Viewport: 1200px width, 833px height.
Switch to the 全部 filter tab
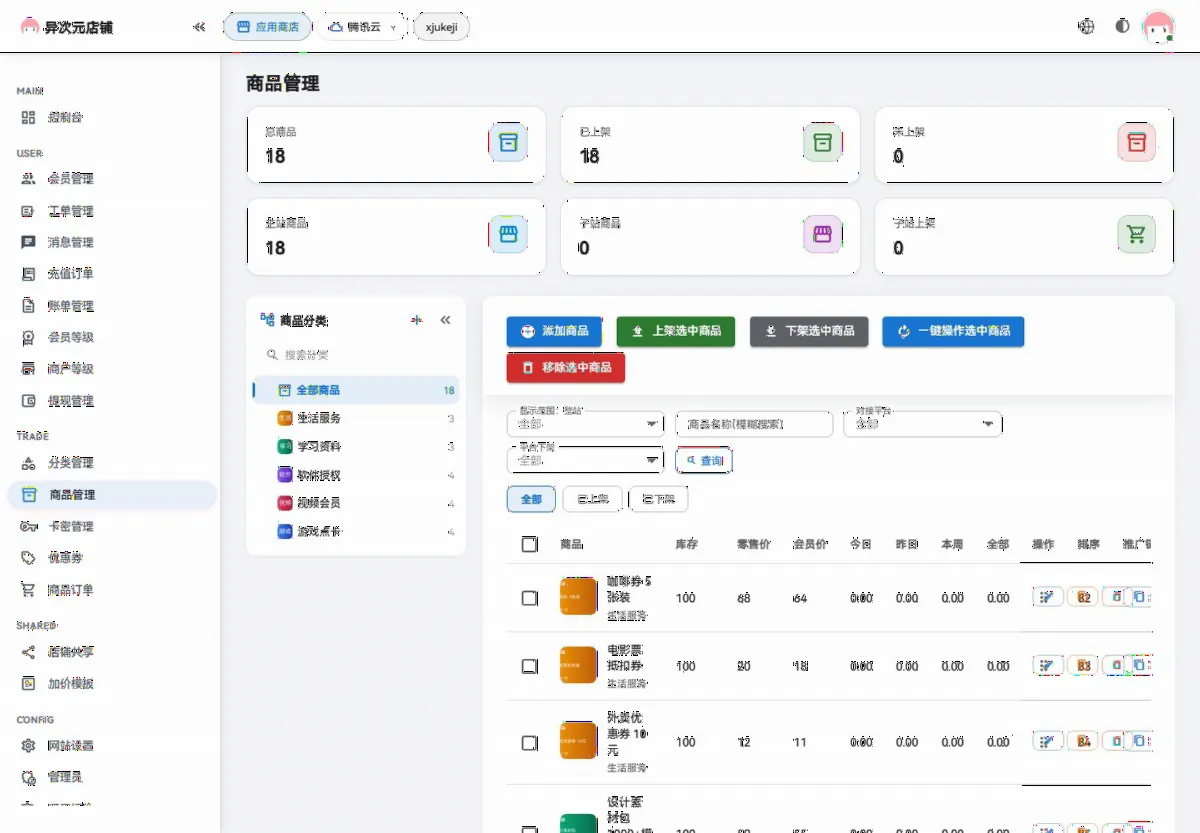click(532, 499)
